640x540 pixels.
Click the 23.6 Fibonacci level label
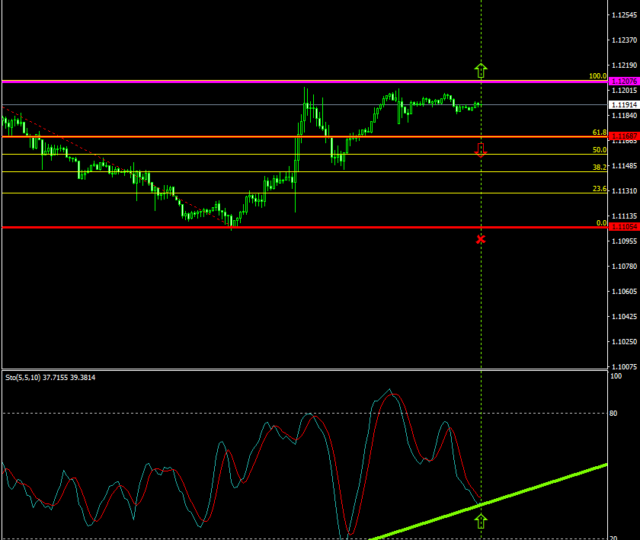tap(599, 189)
